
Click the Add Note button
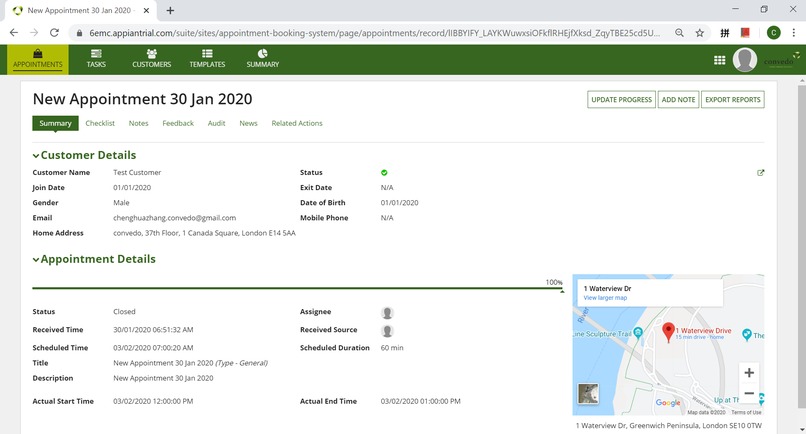[x=679, y=100]
